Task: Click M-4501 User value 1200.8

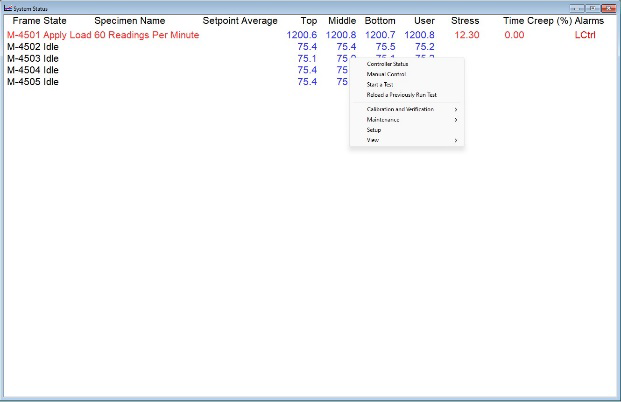Action: tap(419, 35)
